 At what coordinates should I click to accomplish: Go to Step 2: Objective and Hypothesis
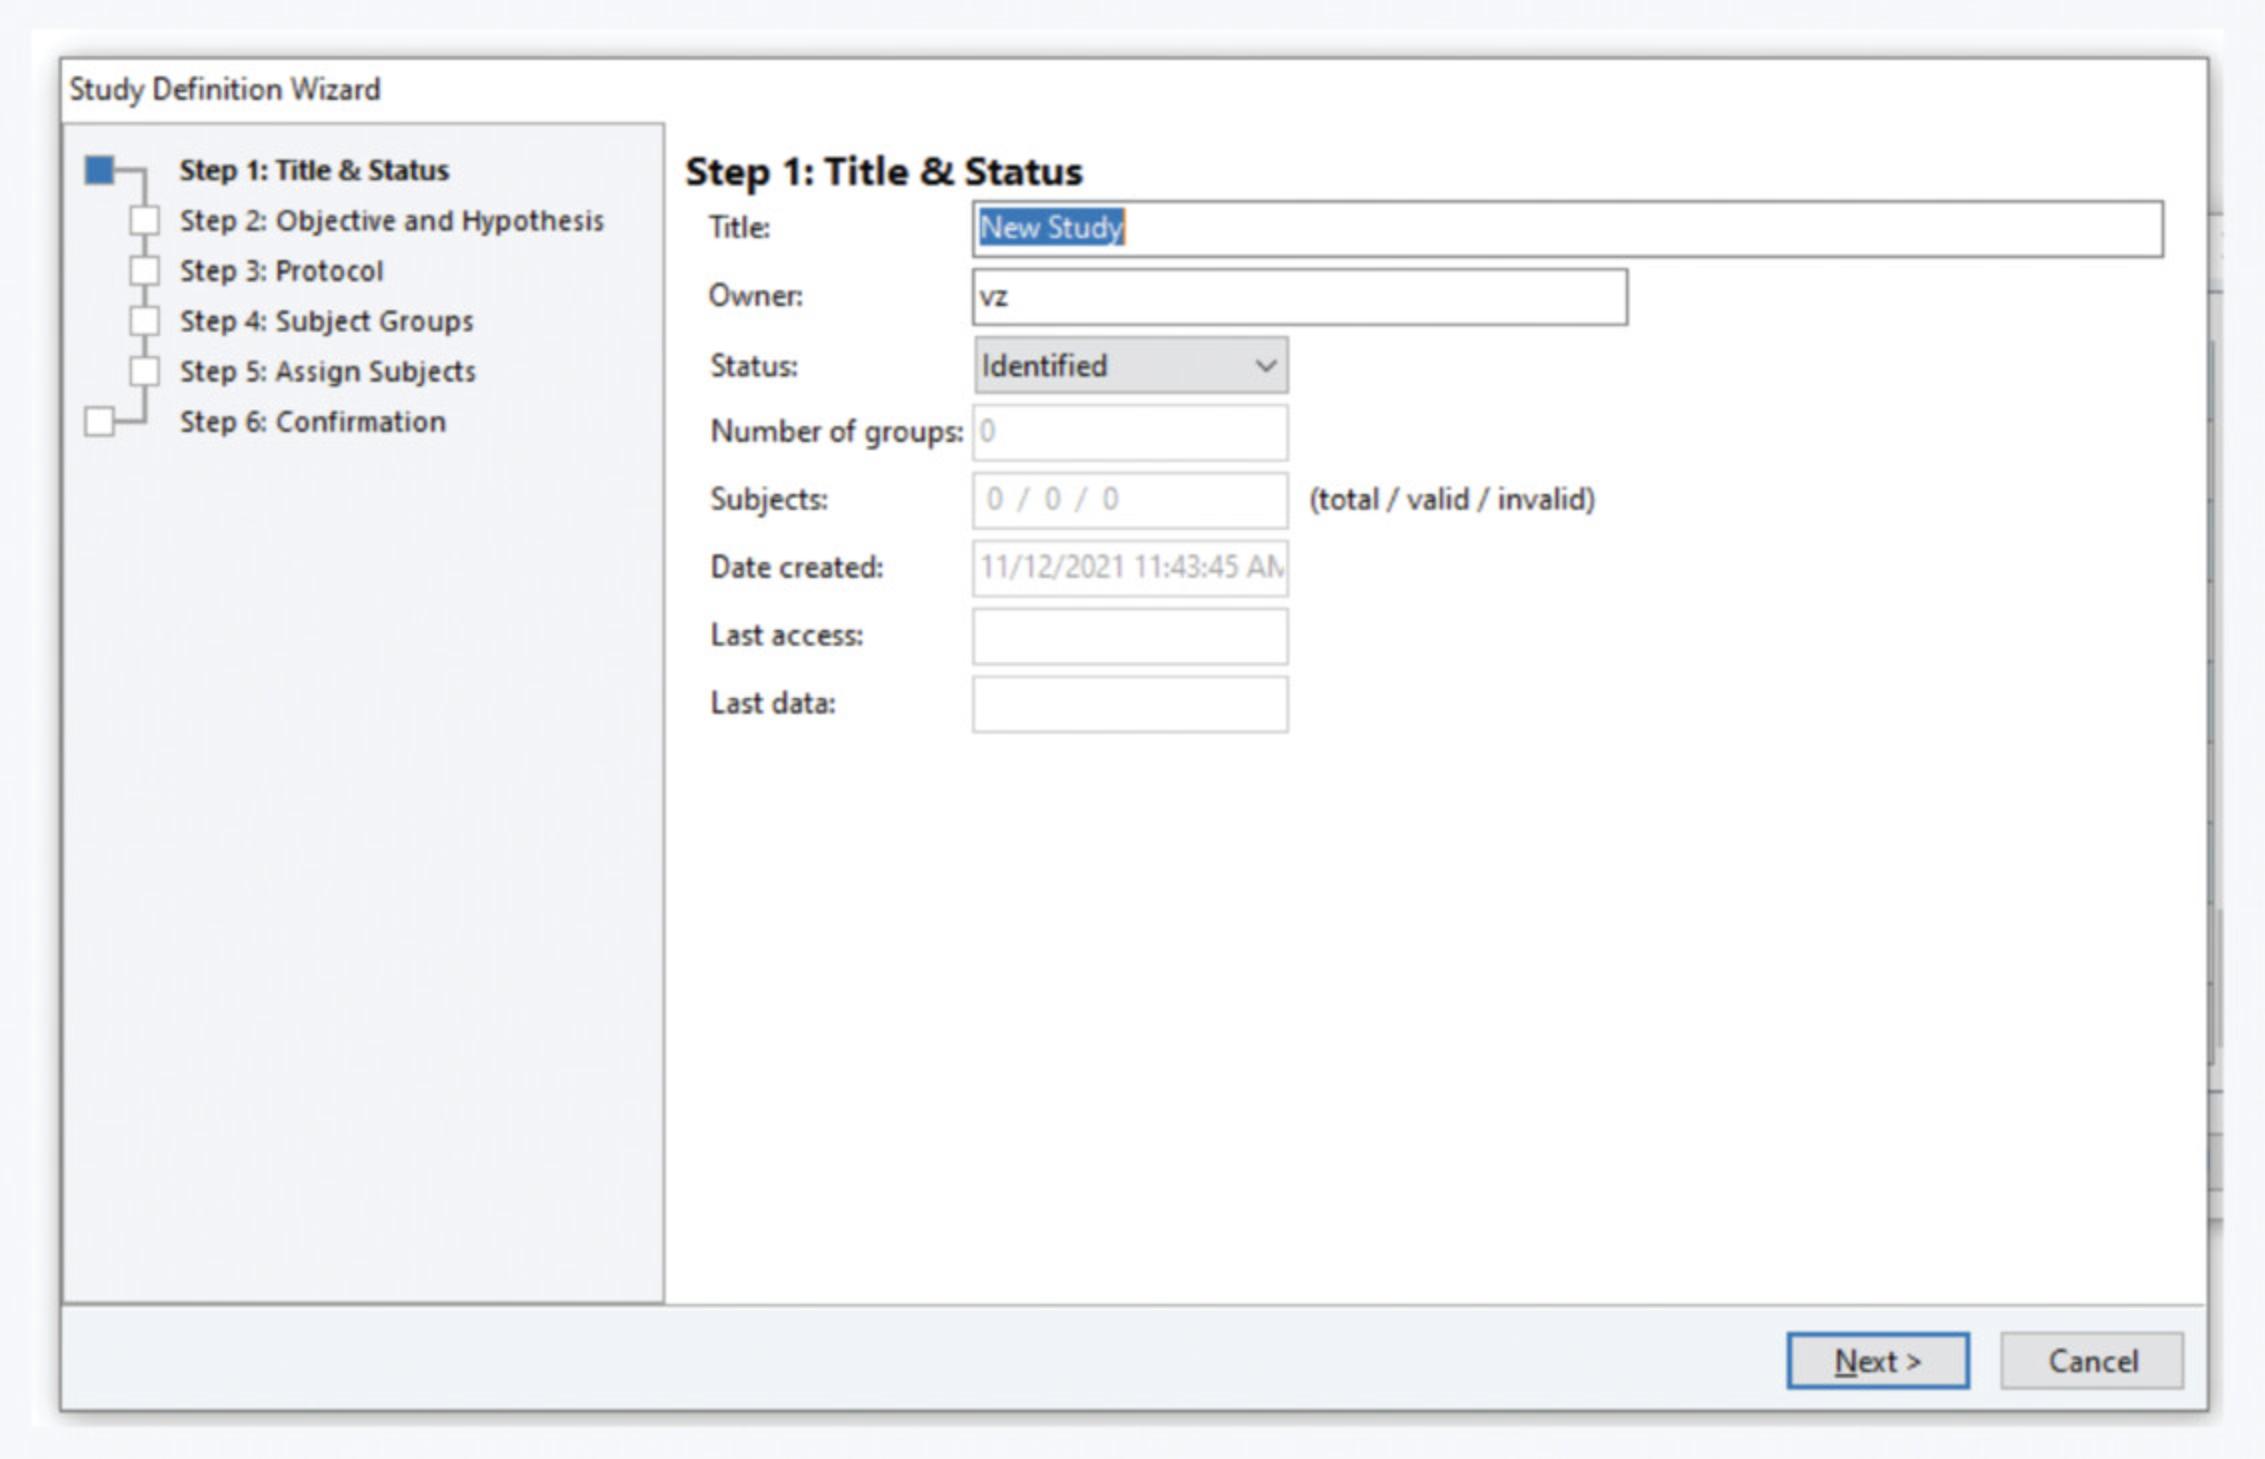(391, 220)
